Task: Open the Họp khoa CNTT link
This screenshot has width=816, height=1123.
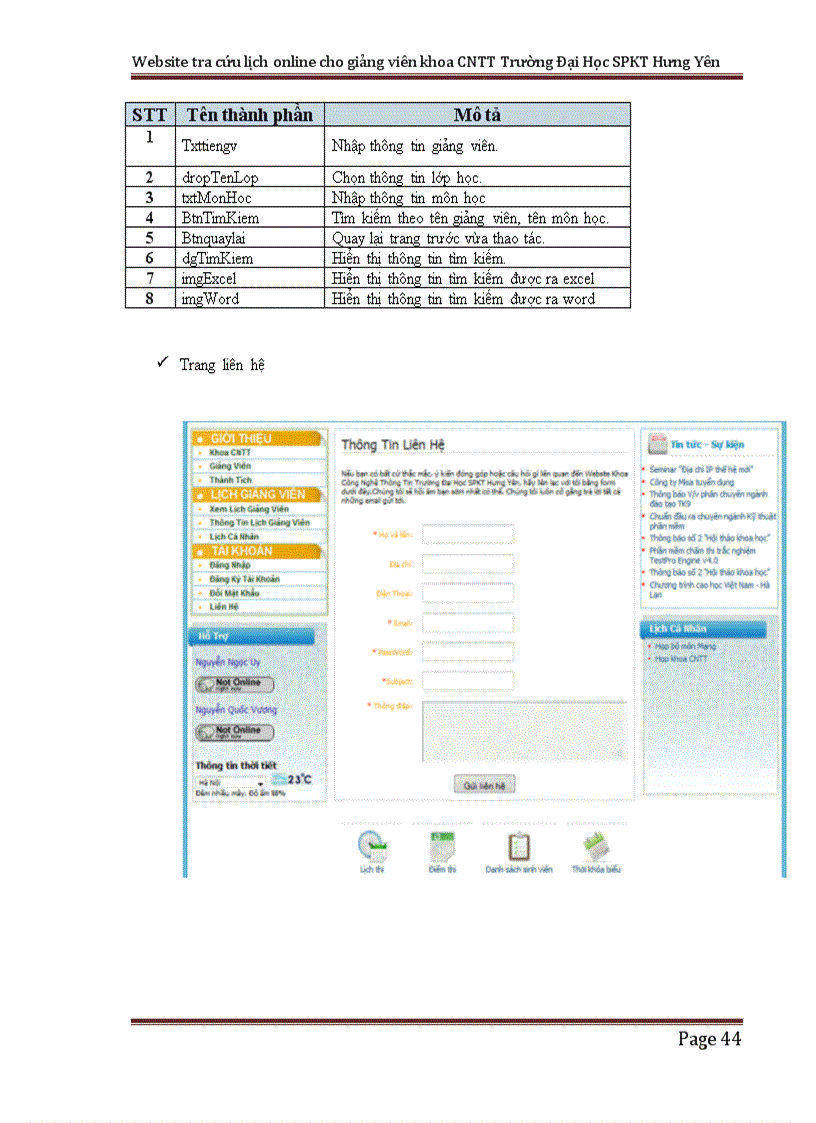Action: pos(680,658)
